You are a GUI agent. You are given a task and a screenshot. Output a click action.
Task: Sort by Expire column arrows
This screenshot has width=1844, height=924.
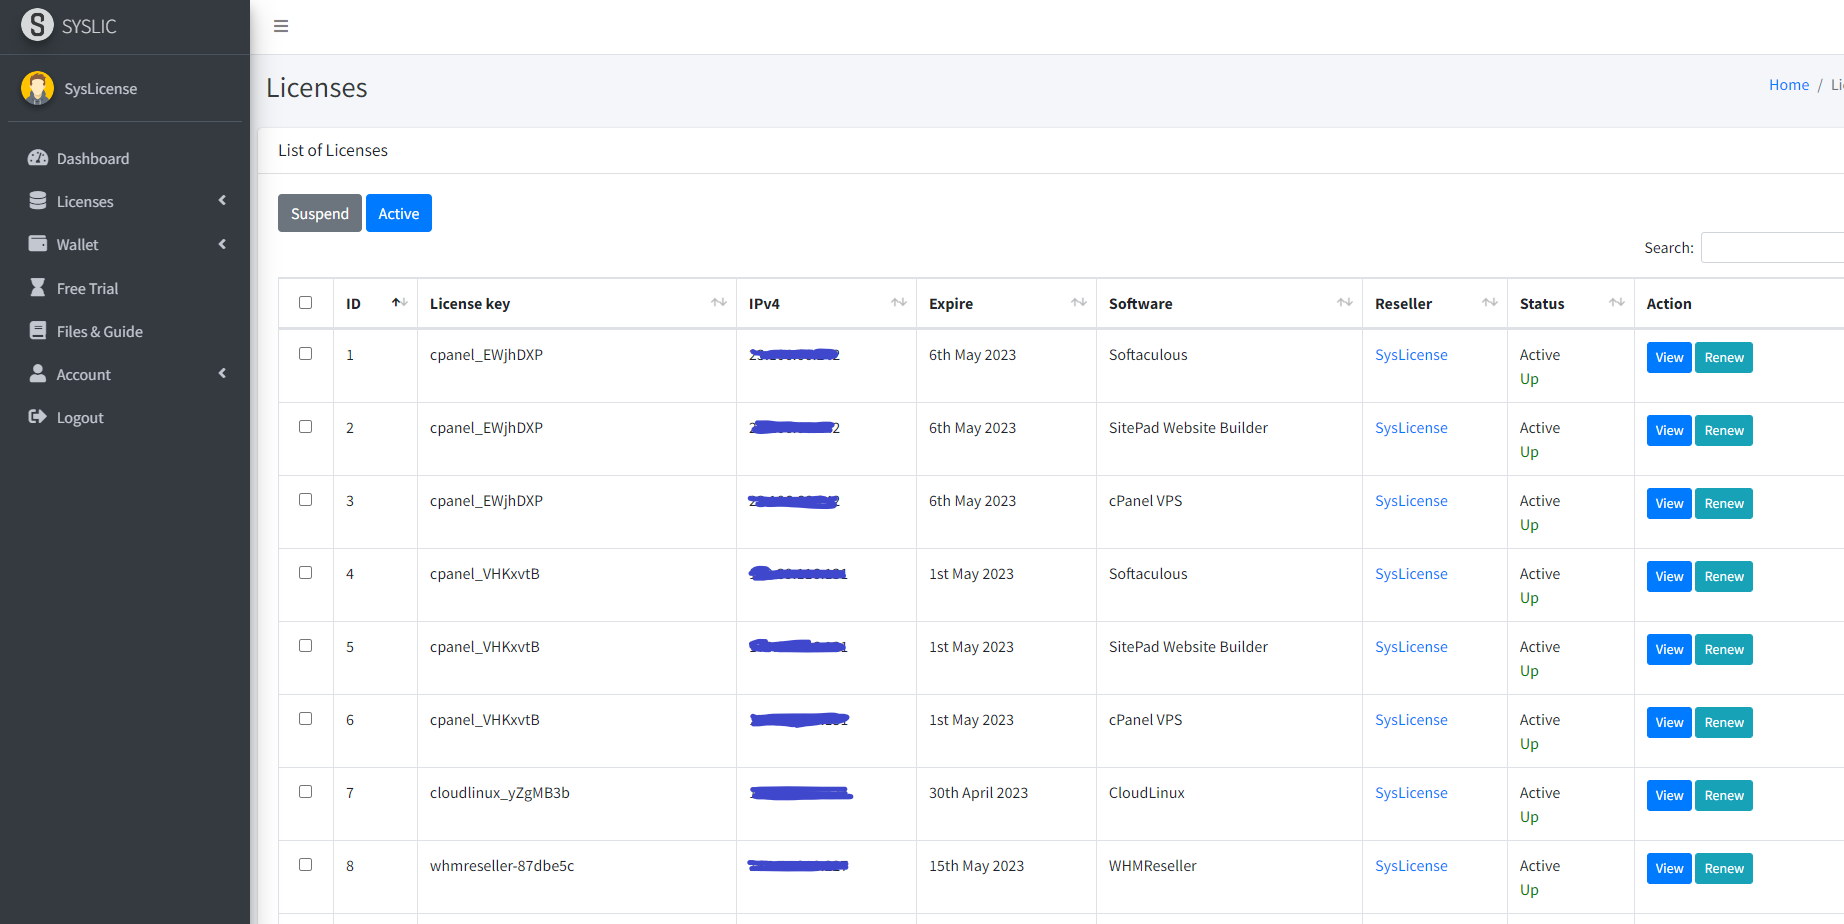pyautogui.click(x=1078, y=303)
